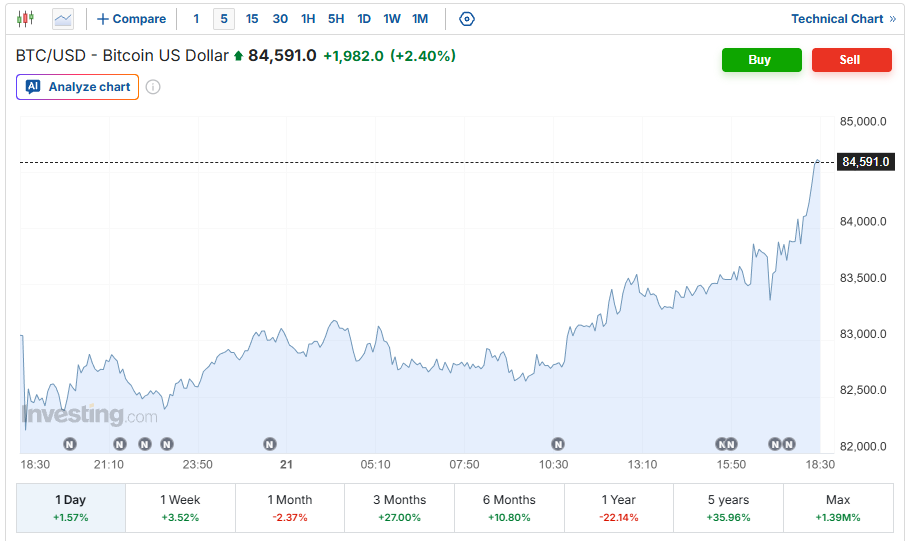Viewport: 911px width, 541px height.
Task: Set interval to 1 minute
Action: 196,19
